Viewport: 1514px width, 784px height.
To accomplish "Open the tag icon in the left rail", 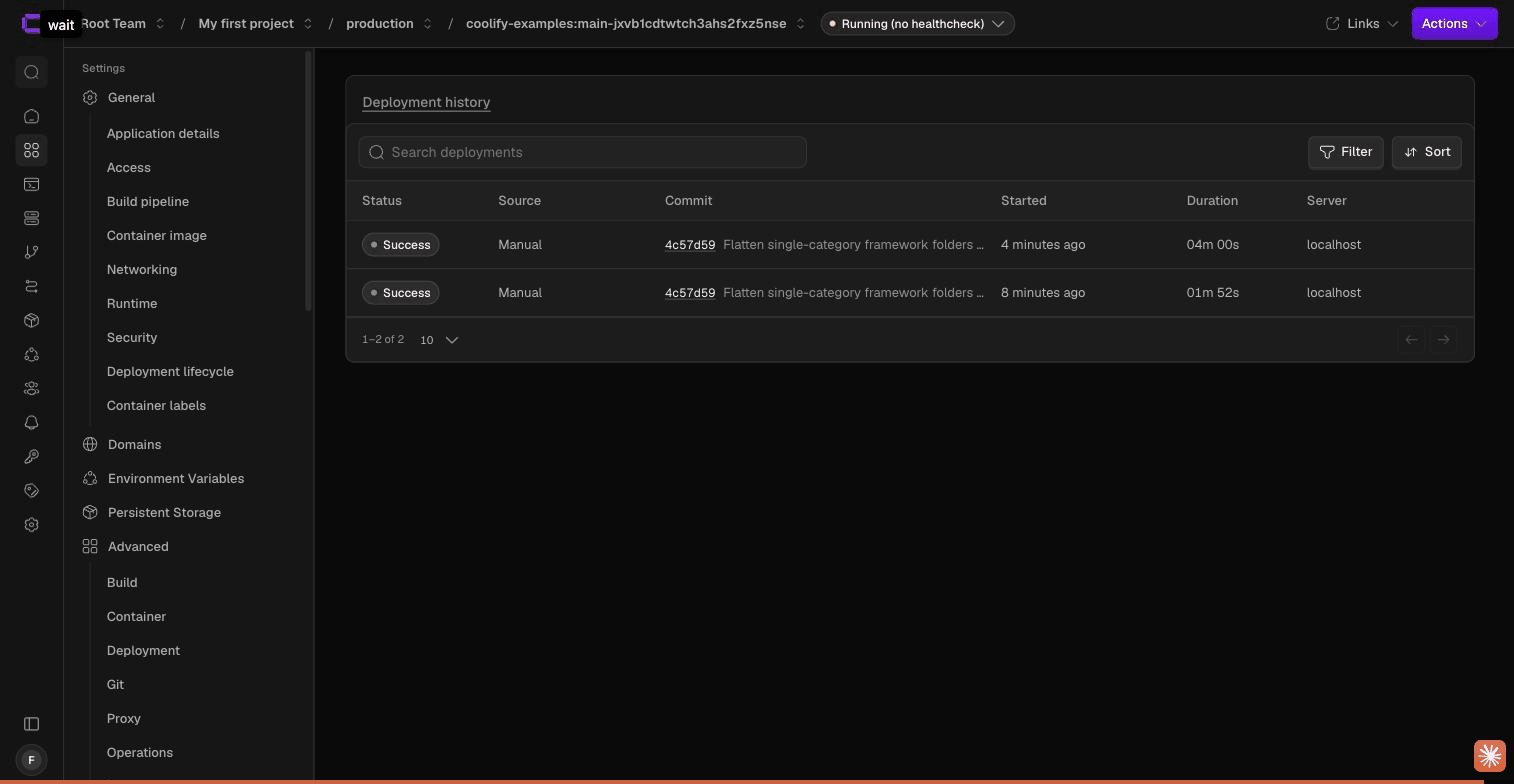I will coord(31,490).
